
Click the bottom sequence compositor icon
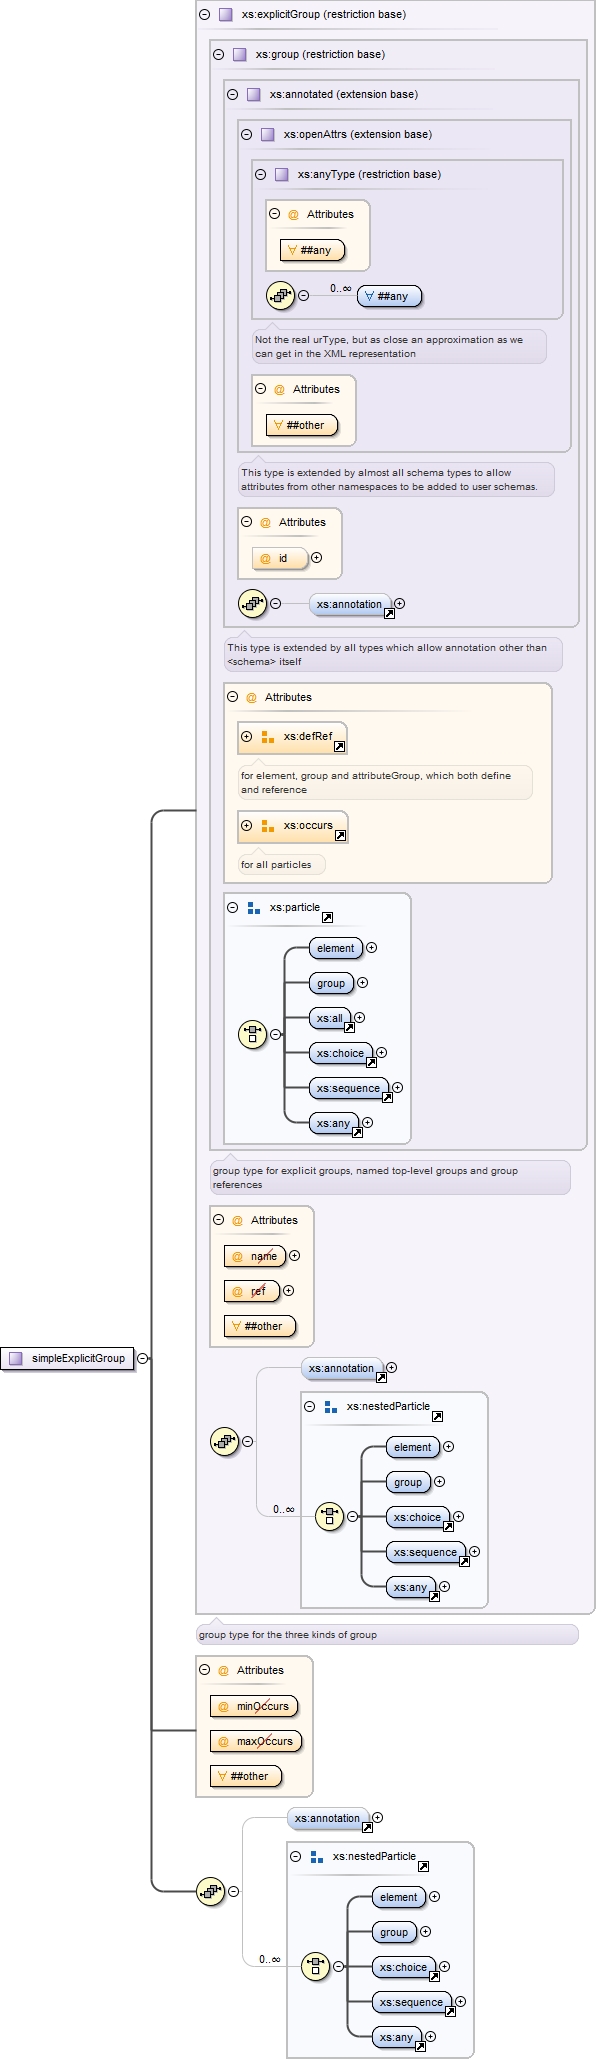click(210, 1891)
